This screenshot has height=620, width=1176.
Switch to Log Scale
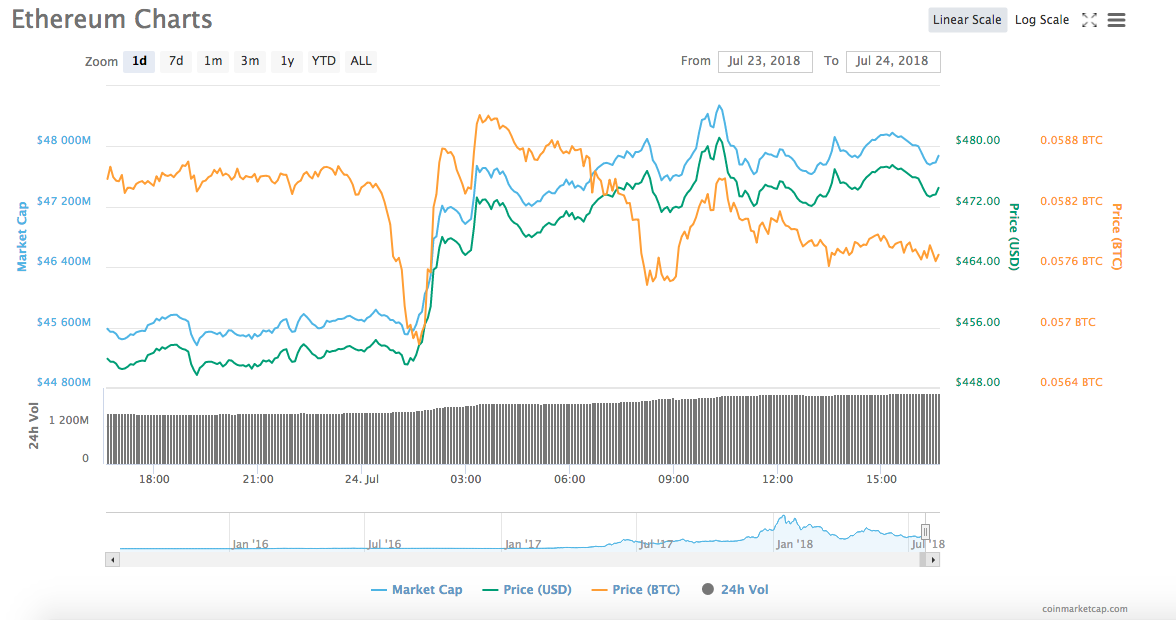[1041, 20]
